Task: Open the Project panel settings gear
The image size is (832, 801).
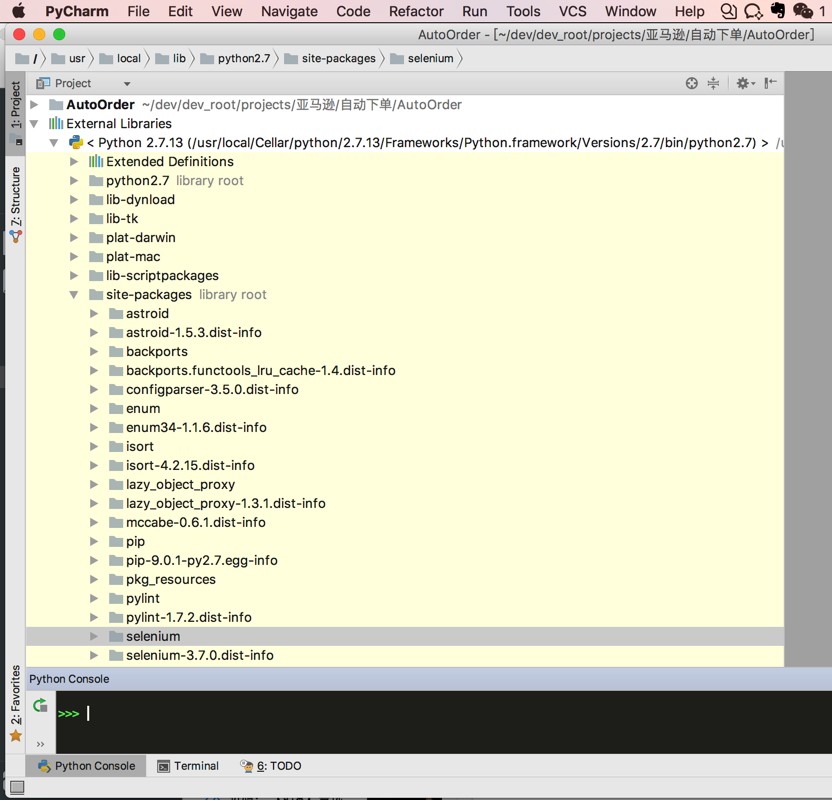Action: pos(745,83)
